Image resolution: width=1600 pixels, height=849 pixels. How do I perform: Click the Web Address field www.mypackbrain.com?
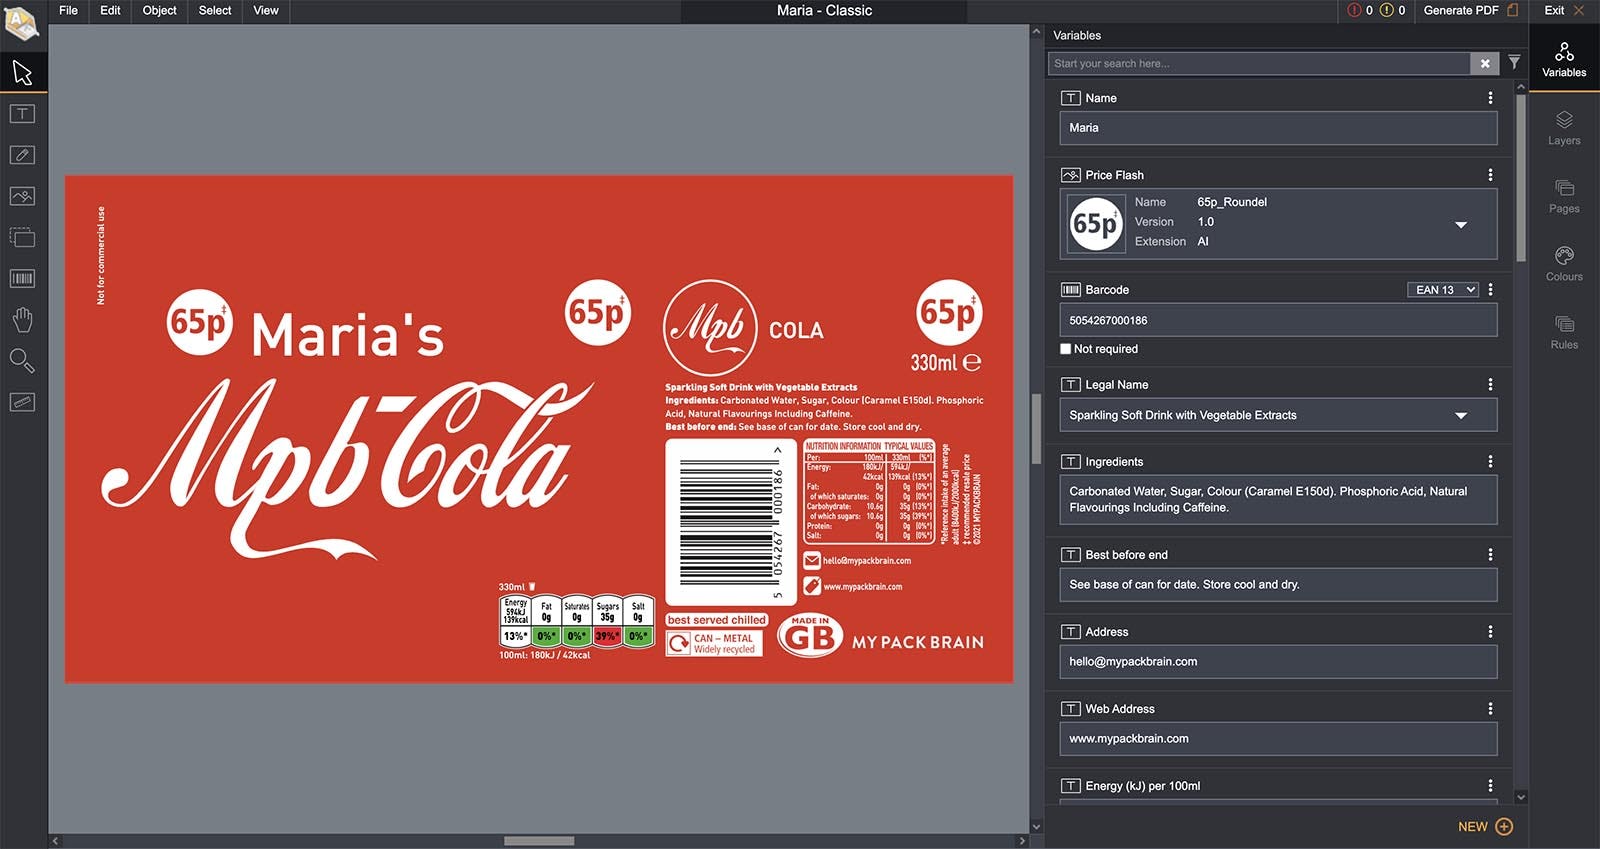click(x=1278, y=739)
